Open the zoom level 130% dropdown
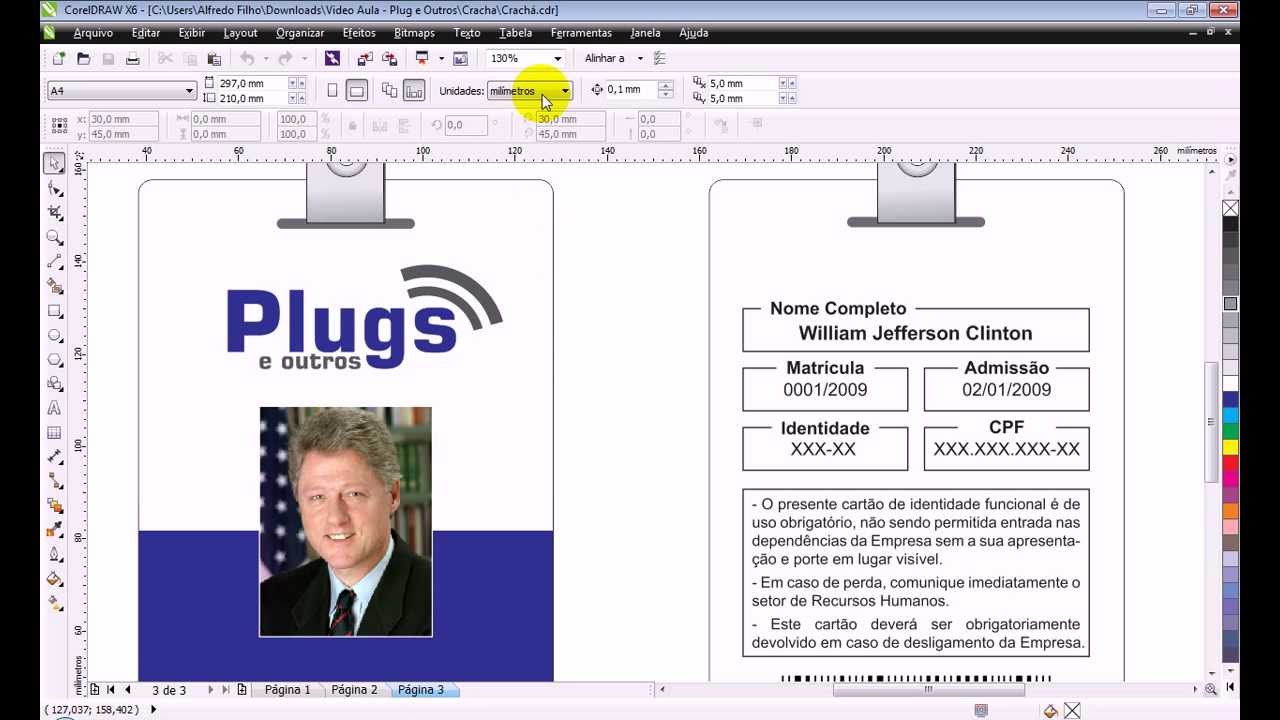This screenshot has width=1280, height=720. tap(557, 59)
